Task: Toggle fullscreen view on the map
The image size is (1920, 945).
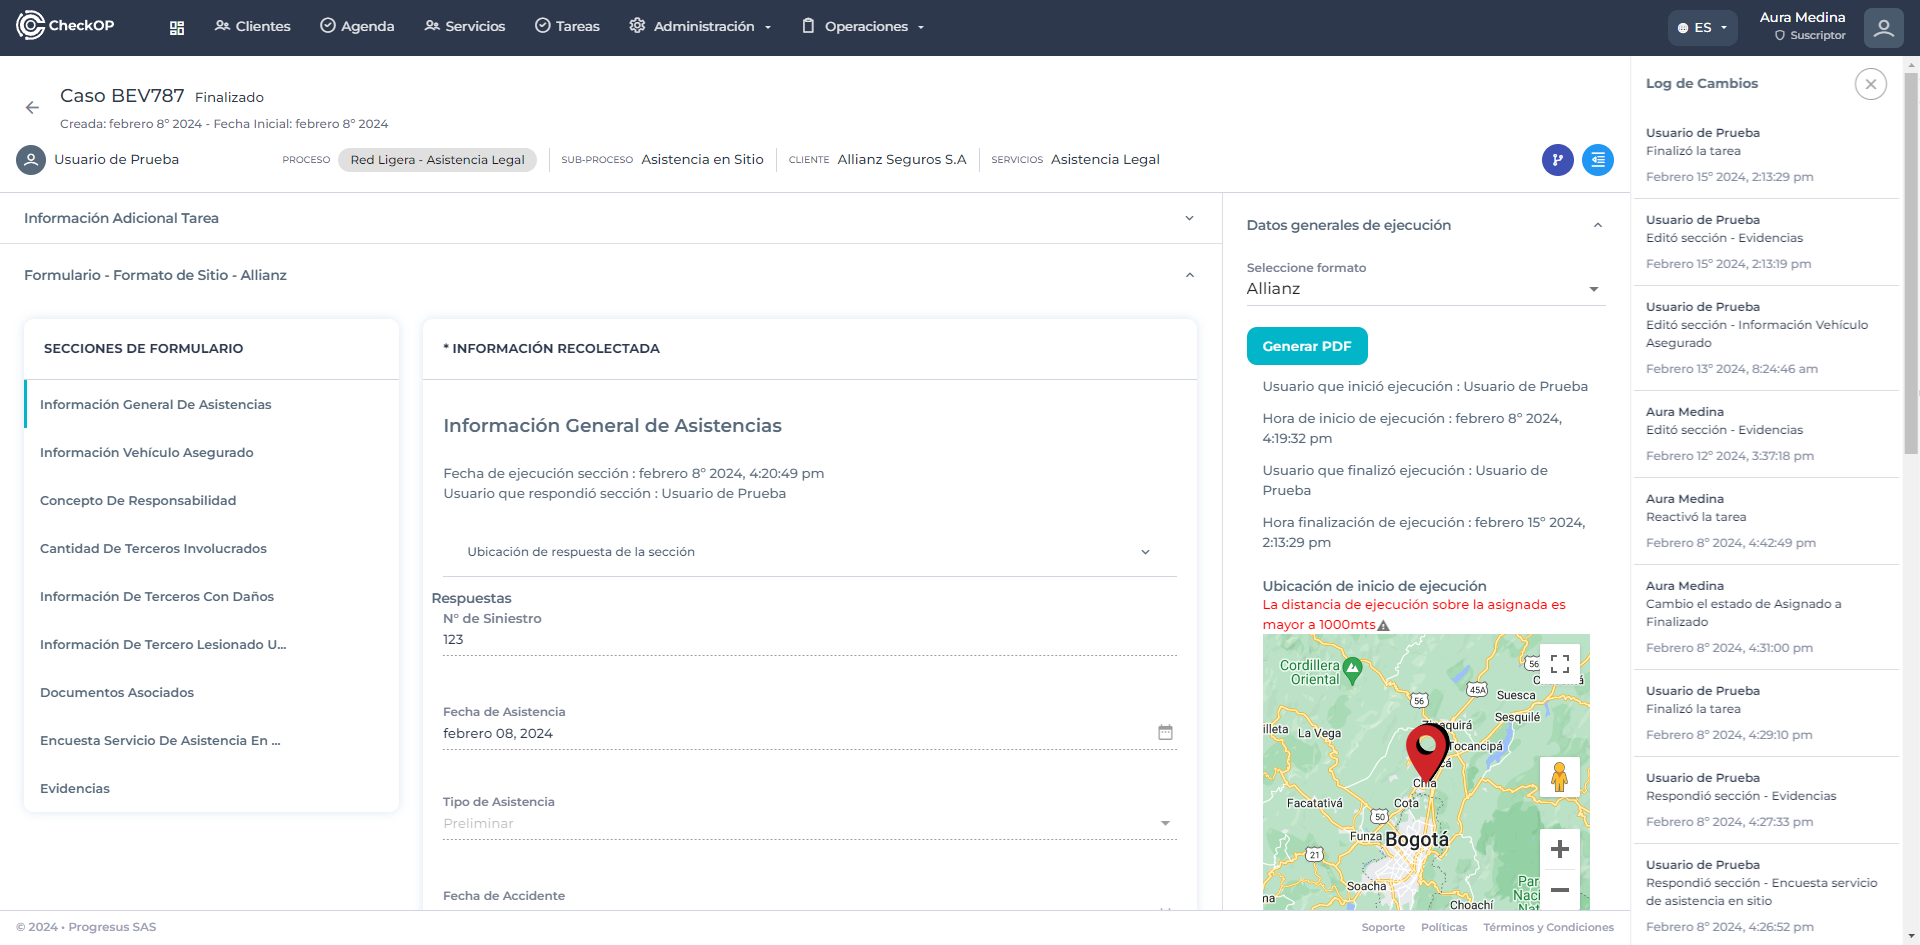Action: tap(1559, 664)
